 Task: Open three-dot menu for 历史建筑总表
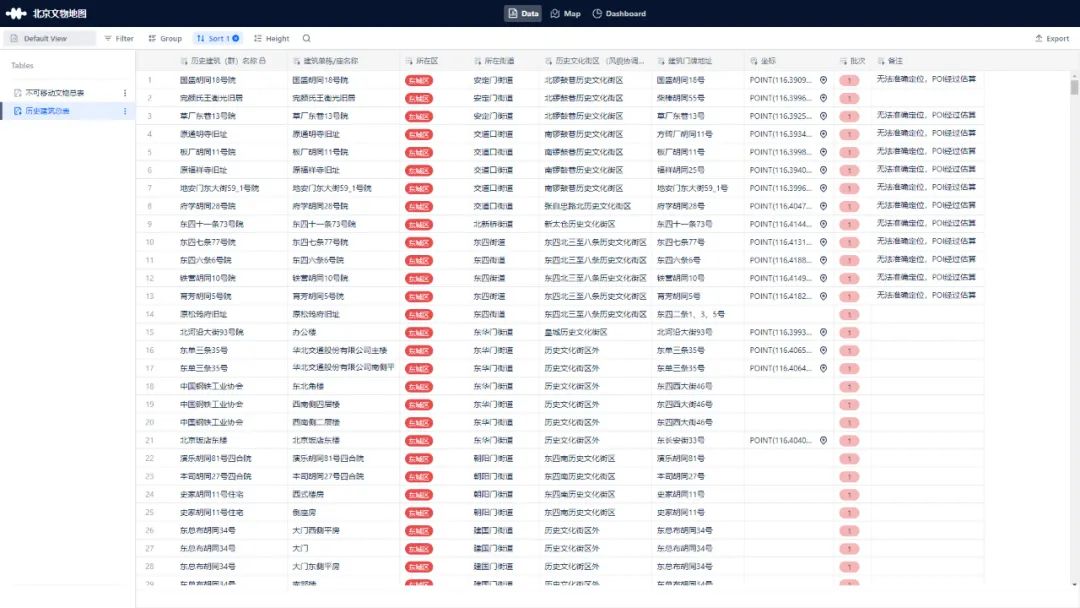[x=125, y=111]
